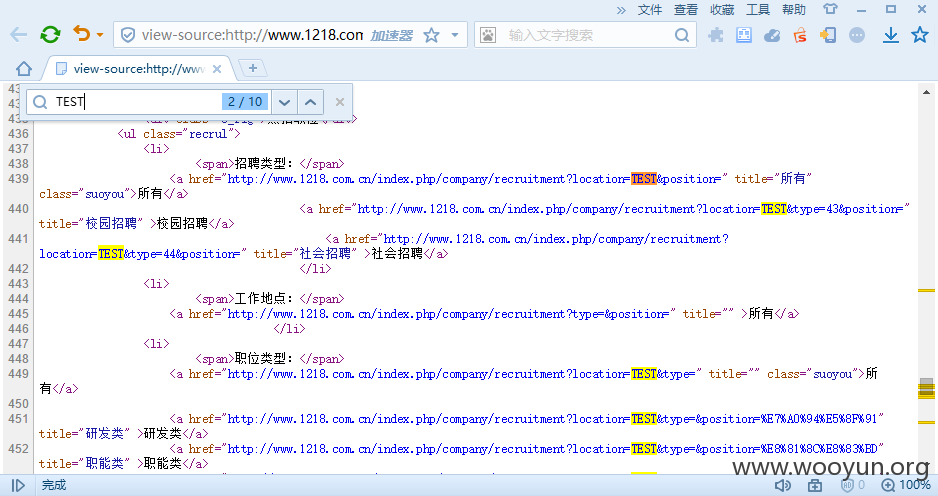Viewport: 938px width, 496px height.
Task: Click the find bar magnifier icon
Action: tap(40, 102)
